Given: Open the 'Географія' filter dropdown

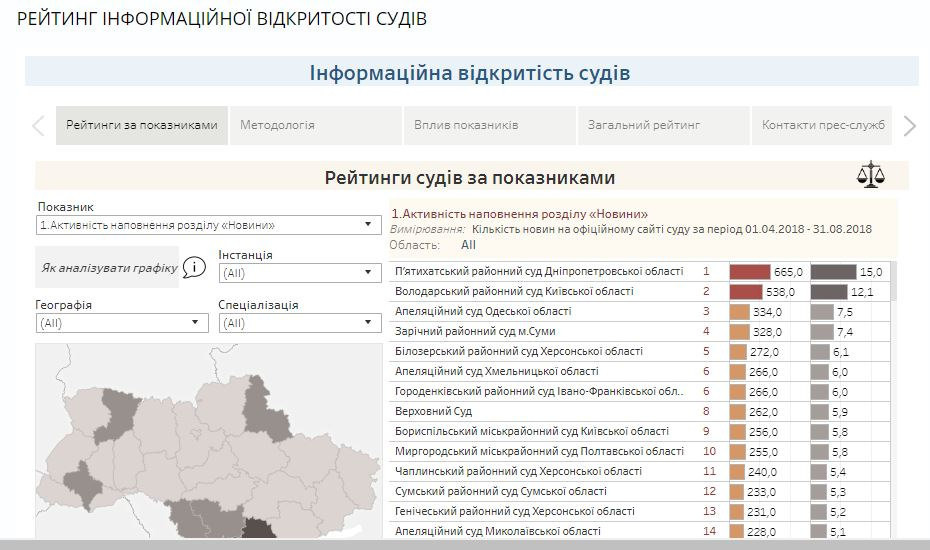Looking at the screenshot, I should 122,323.
